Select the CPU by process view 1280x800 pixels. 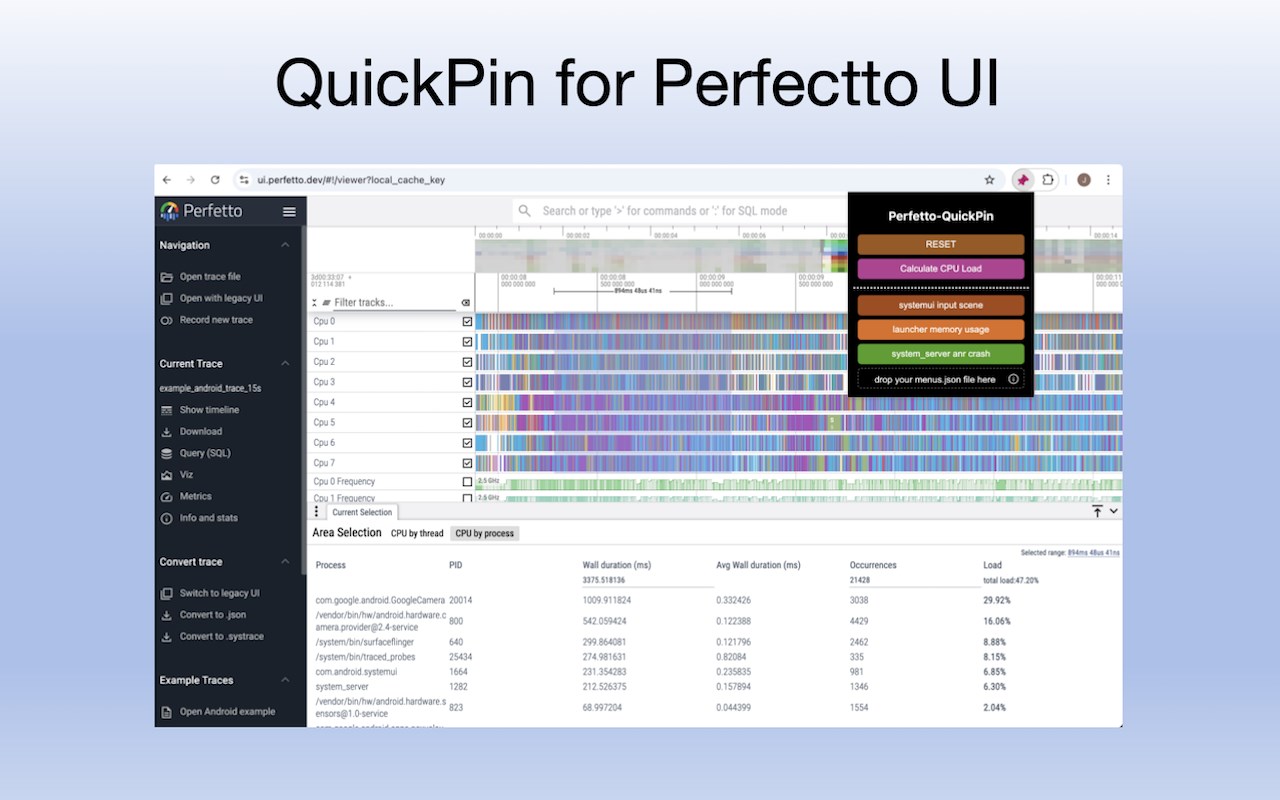tap(485, 534)
